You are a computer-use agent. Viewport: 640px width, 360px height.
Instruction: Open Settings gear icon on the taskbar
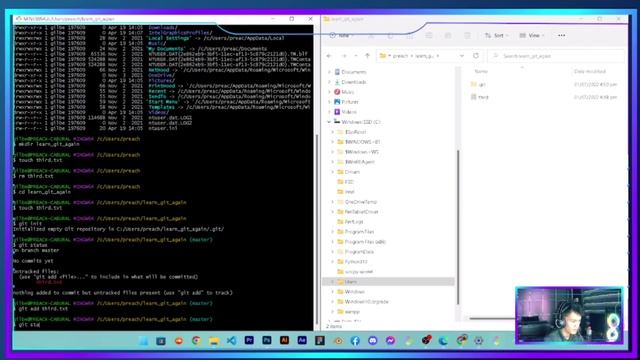tap(478, 340)
